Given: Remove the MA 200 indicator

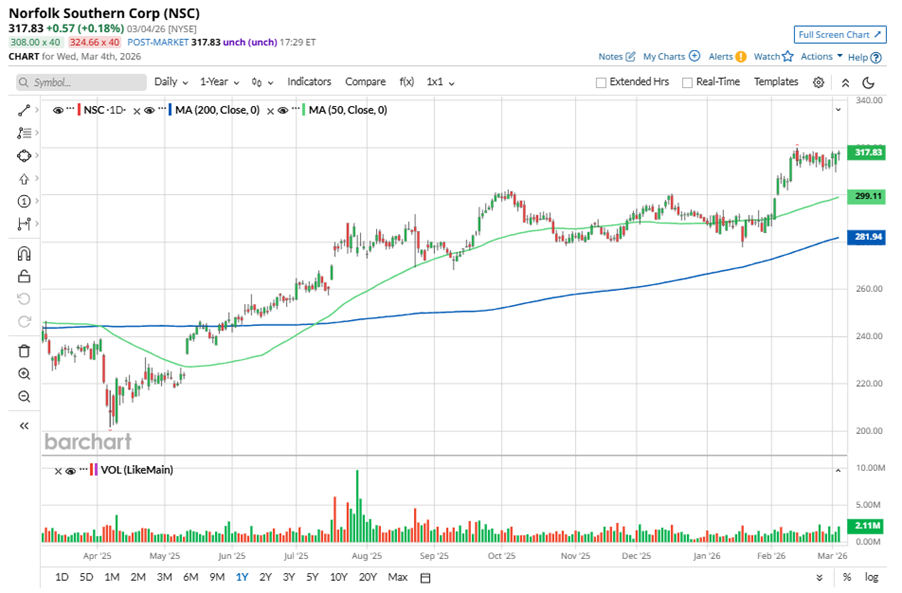Looking at the screenshot, I should (x=136, y=110).
